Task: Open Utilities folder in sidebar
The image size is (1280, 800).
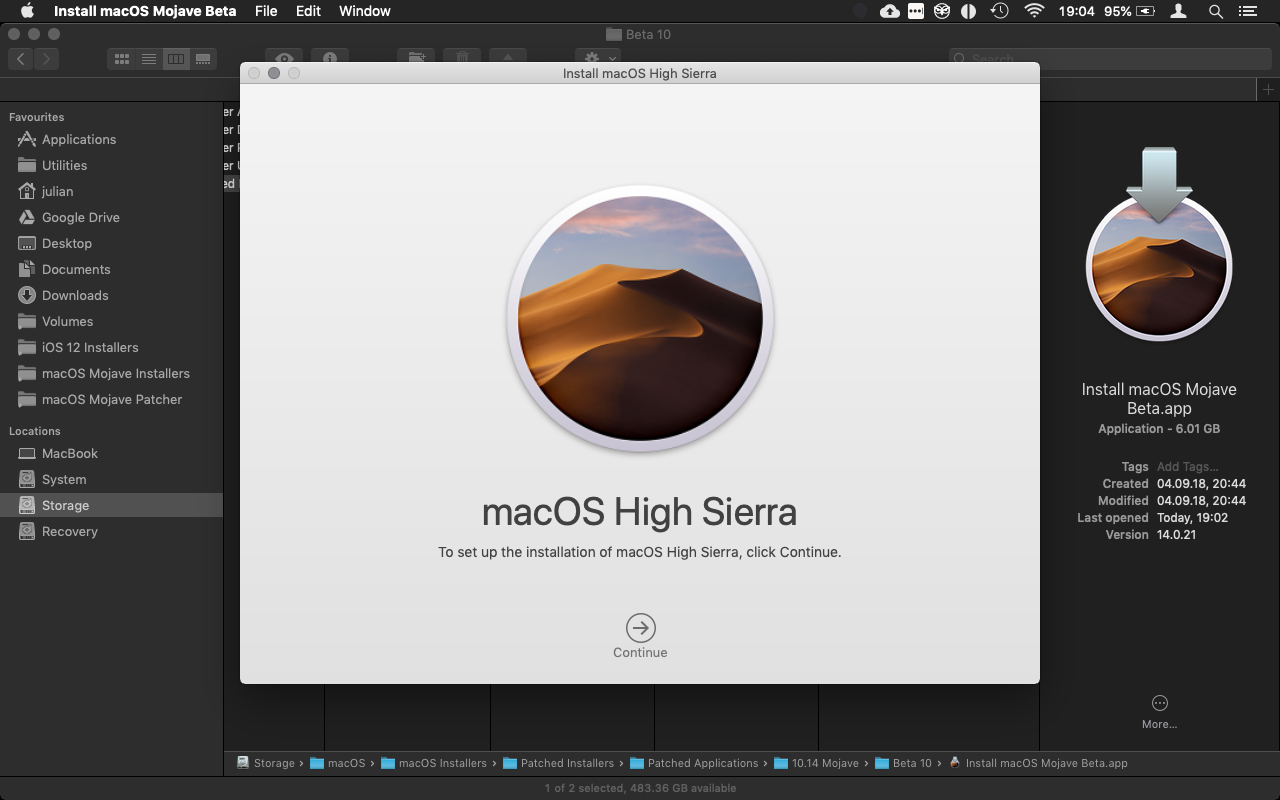Action: click(x=64, y=165)
